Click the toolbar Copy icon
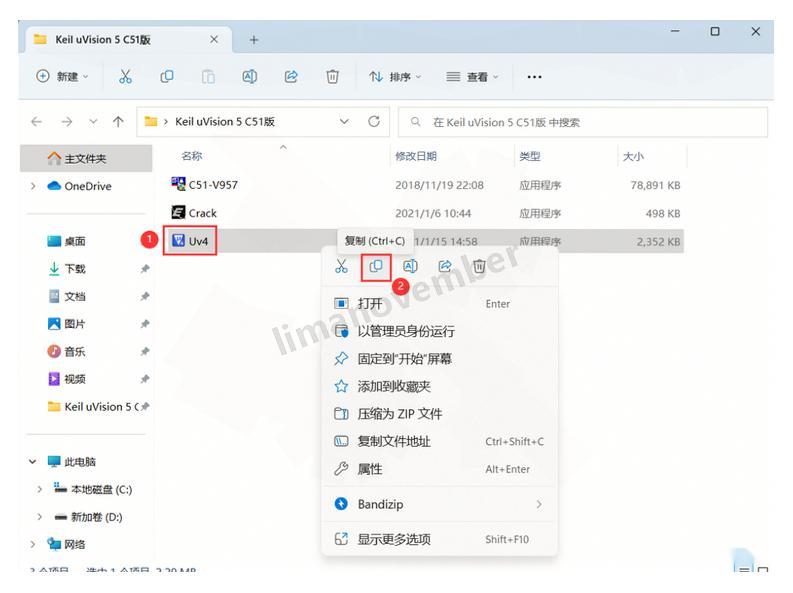This screenshot has height=593, width=793. [166, 77]
